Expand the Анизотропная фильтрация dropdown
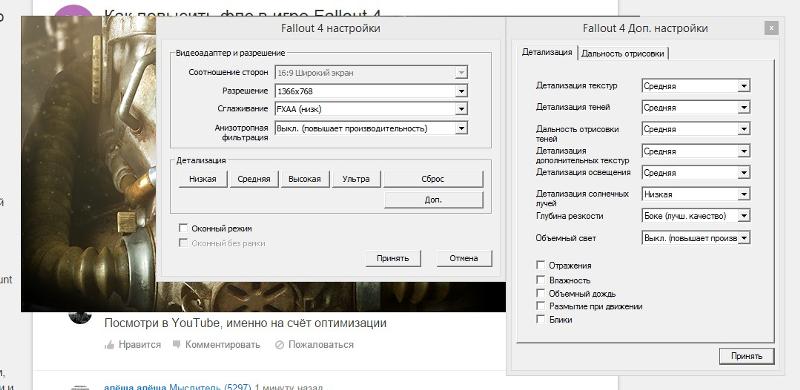This screenshot has height=390, width=800. click(371, 128)
